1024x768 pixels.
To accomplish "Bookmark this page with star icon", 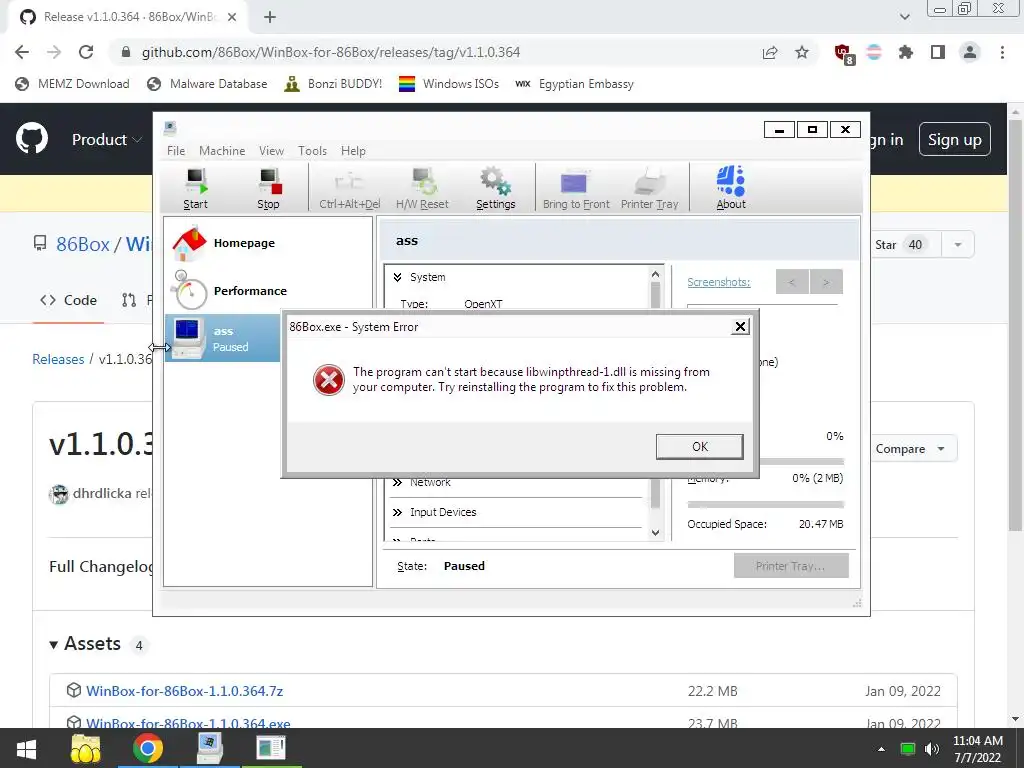I will (x=802, y=52).
